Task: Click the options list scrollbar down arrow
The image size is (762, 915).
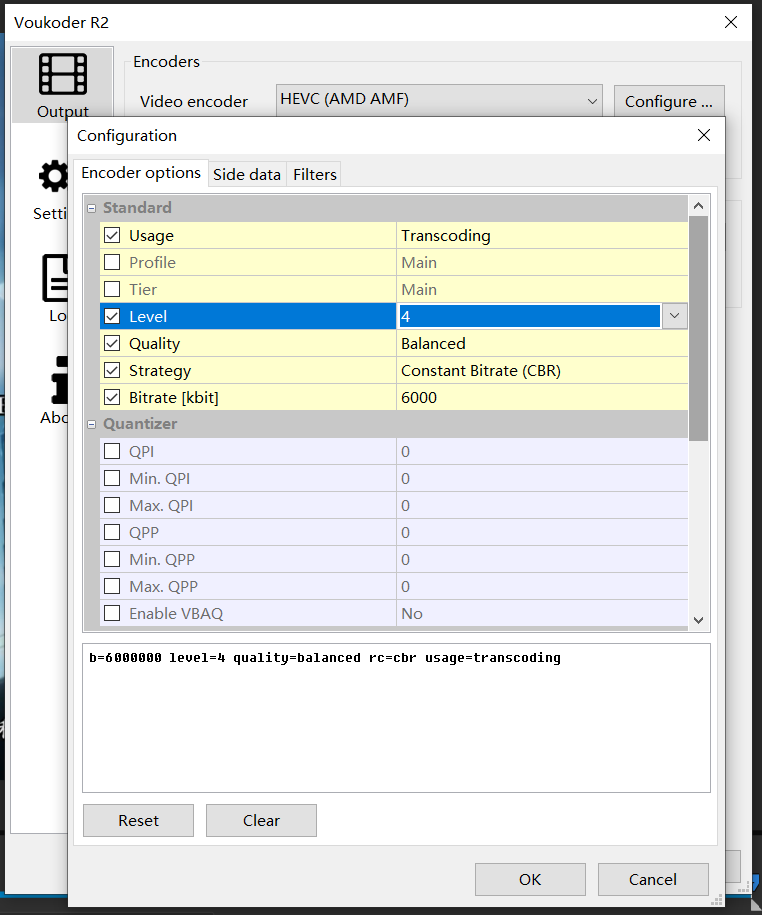Action: pyautogui.click(x=698, y=620)
